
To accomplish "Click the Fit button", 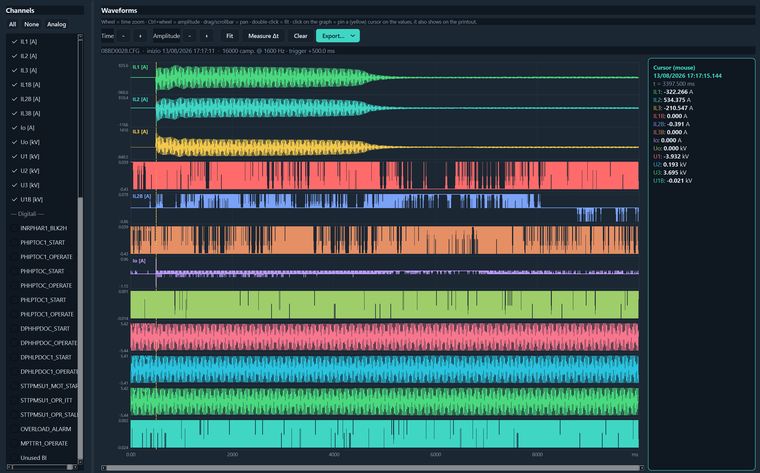I will (230, 36).
